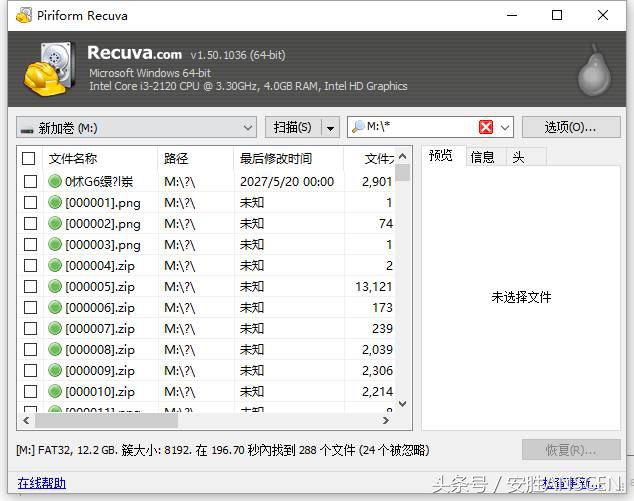Check the box for [000010].zip

[30, 391]
